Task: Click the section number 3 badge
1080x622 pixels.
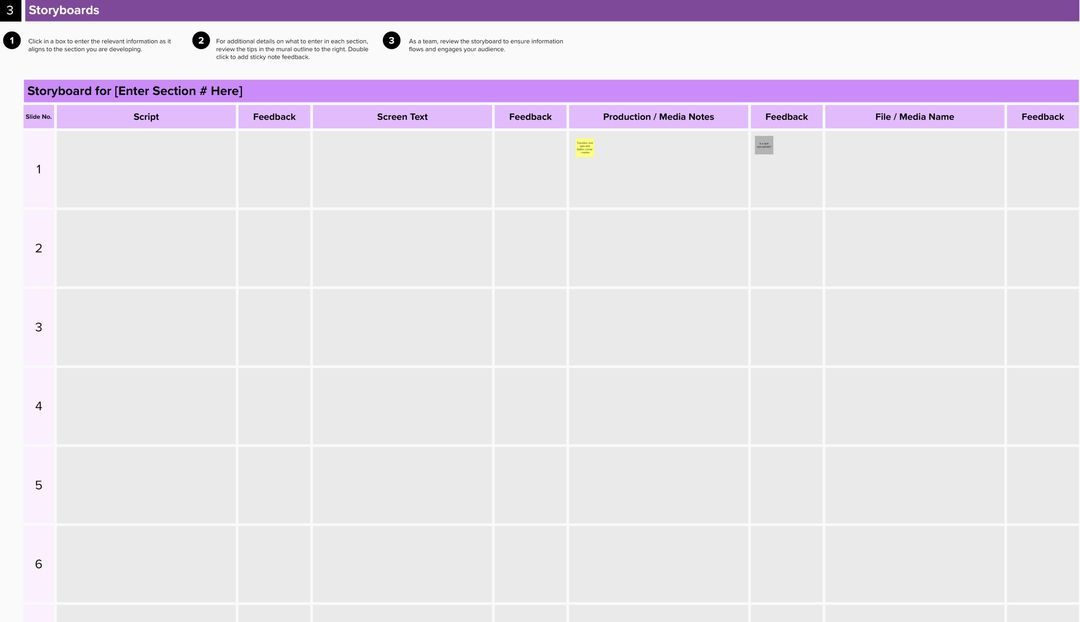Action: tap(9, 8)
